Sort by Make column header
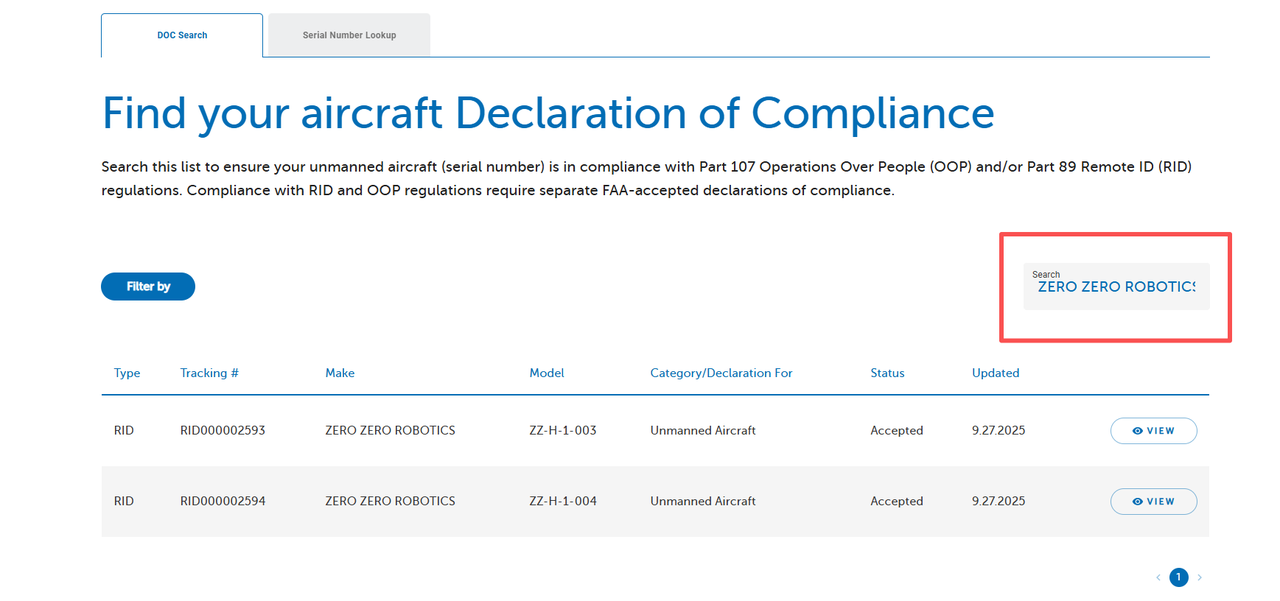Screen dimensions: 1280x601 340,373
